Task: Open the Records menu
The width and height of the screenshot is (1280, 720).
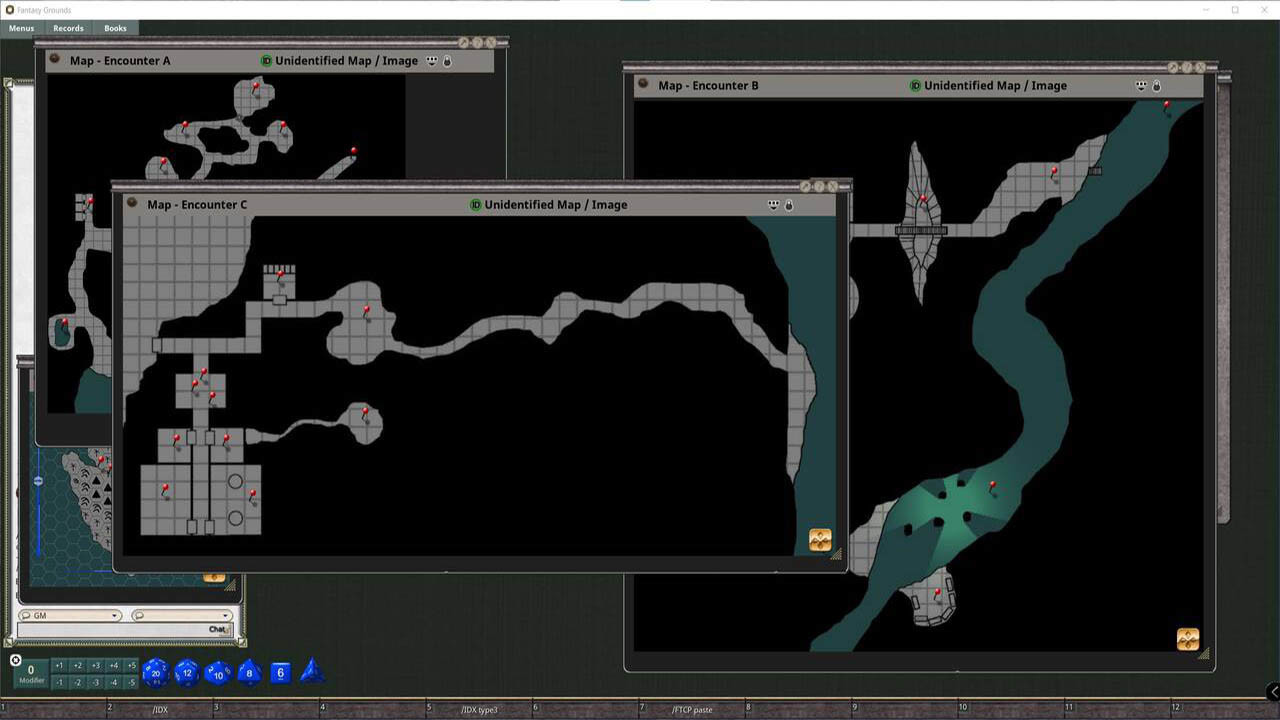Action: (x=68, y=28)
